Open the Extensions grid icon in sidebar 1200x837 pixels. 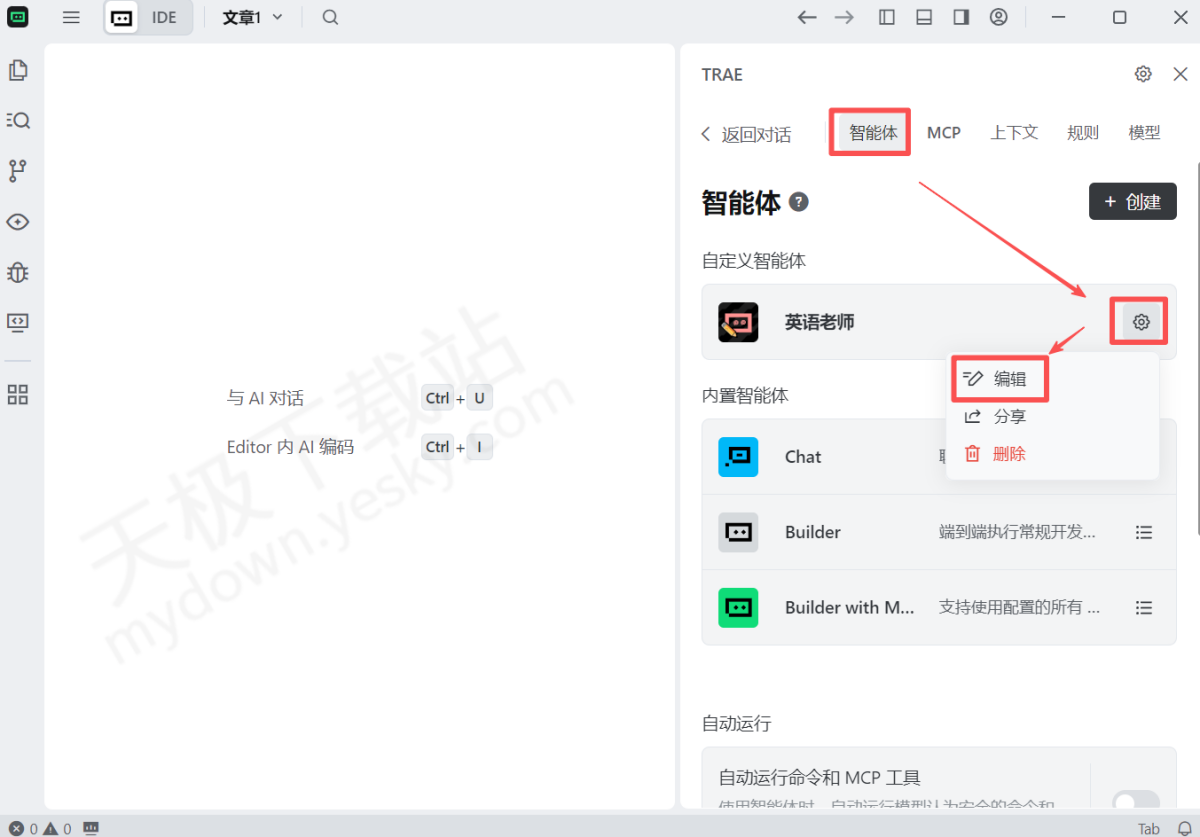pos(17,394)
